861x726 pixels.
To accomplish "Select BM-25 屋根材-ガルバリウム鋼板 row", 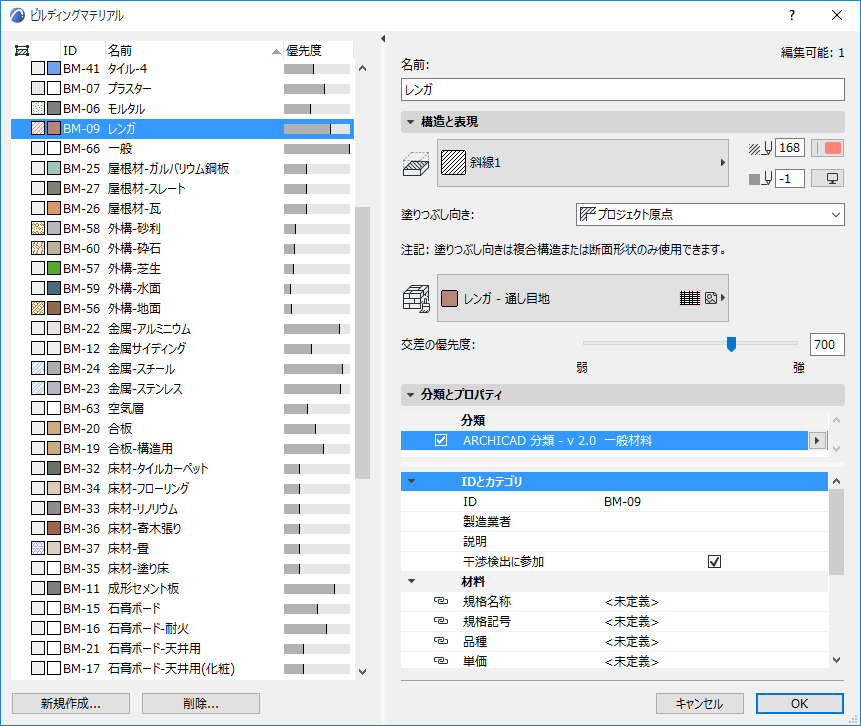I will tap(182, 169).
